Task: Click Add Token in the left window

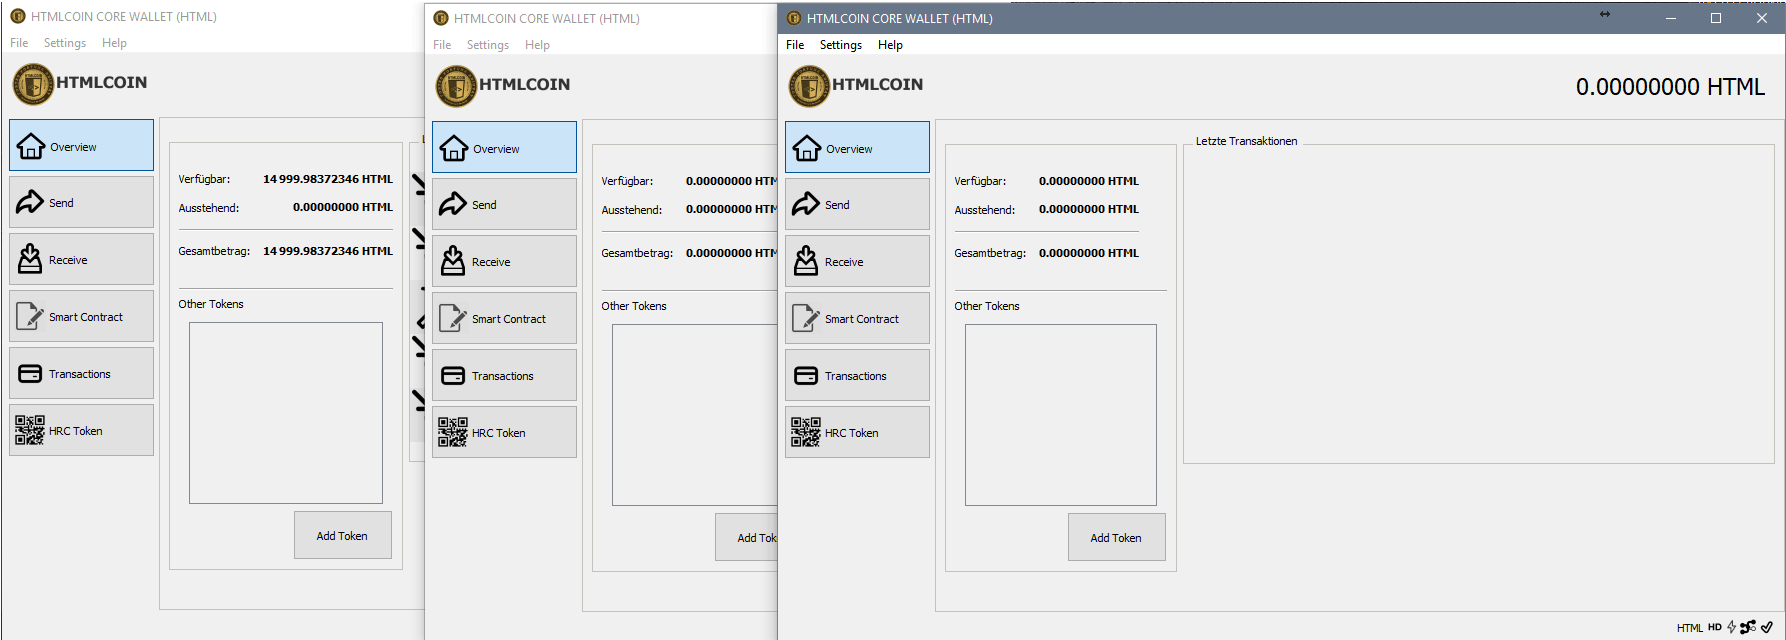Action: tap(342, 535)
